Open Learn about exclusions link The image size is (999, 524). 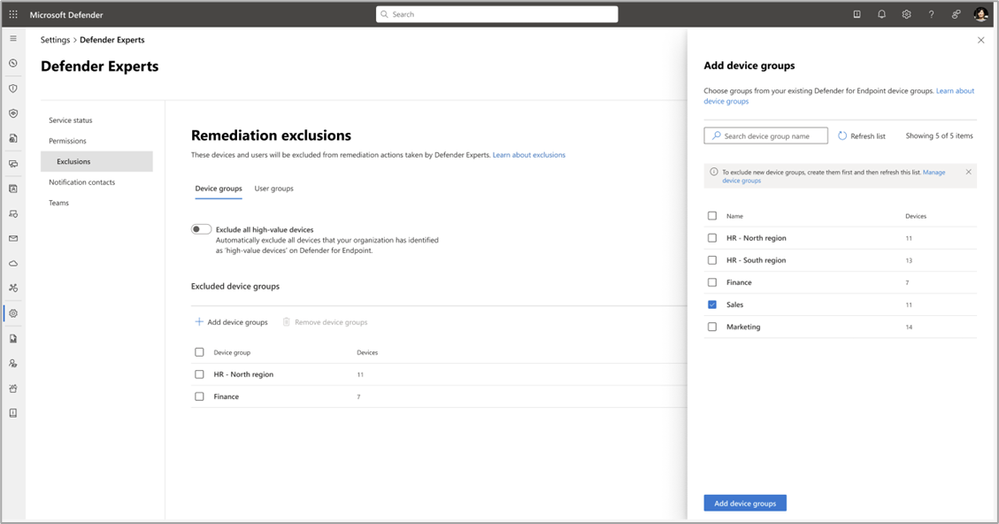529,155
